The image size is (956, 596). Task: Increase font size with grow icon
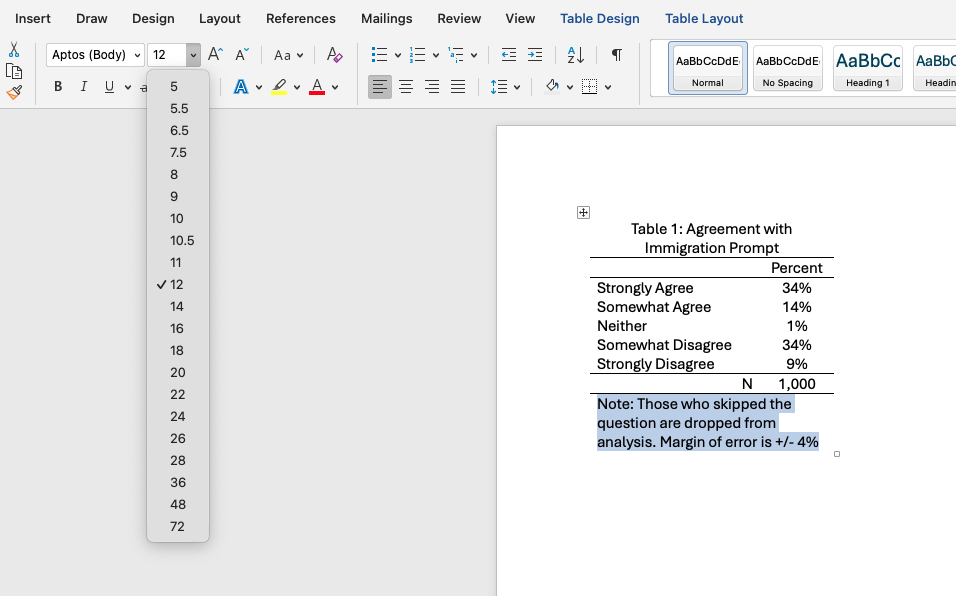coord(215,55)
